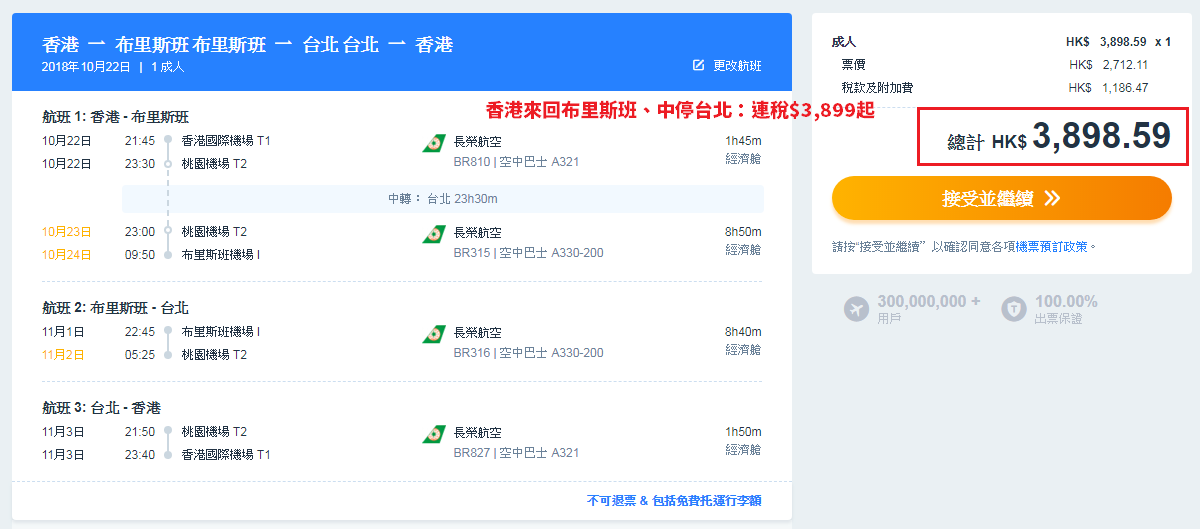Open the 機票預訂政策 policy link

(1052, 245)
